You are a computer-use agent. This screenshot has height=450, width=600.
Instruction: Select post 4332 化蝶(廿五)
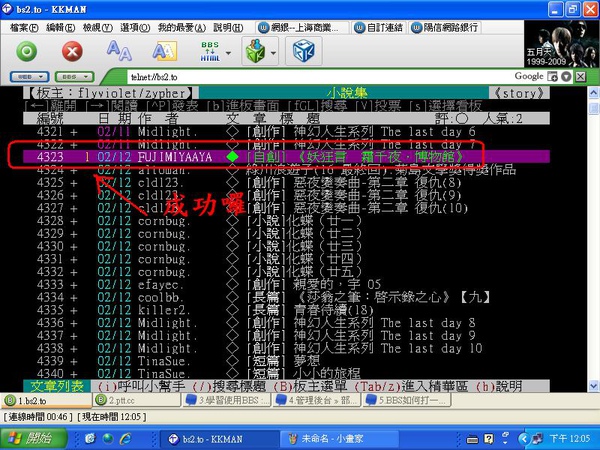[286, 272]
